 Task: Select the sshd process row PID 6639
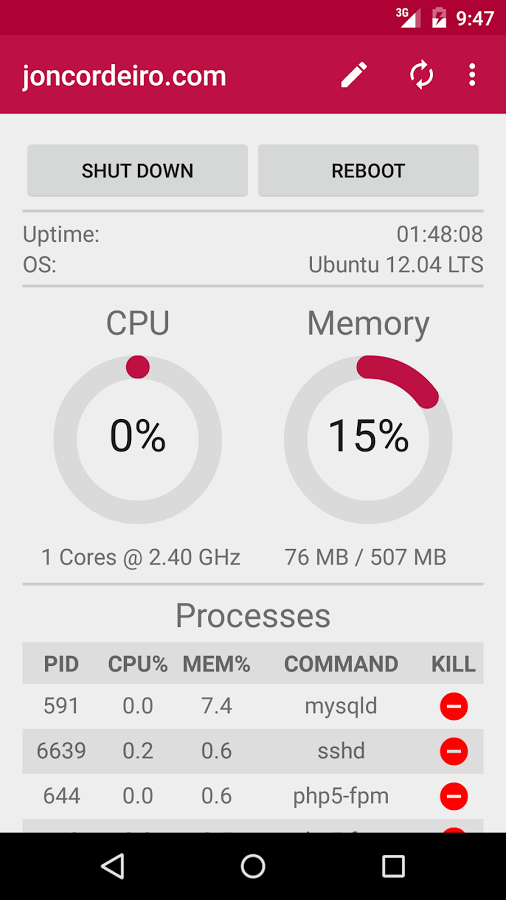click(x=253, y=751)
